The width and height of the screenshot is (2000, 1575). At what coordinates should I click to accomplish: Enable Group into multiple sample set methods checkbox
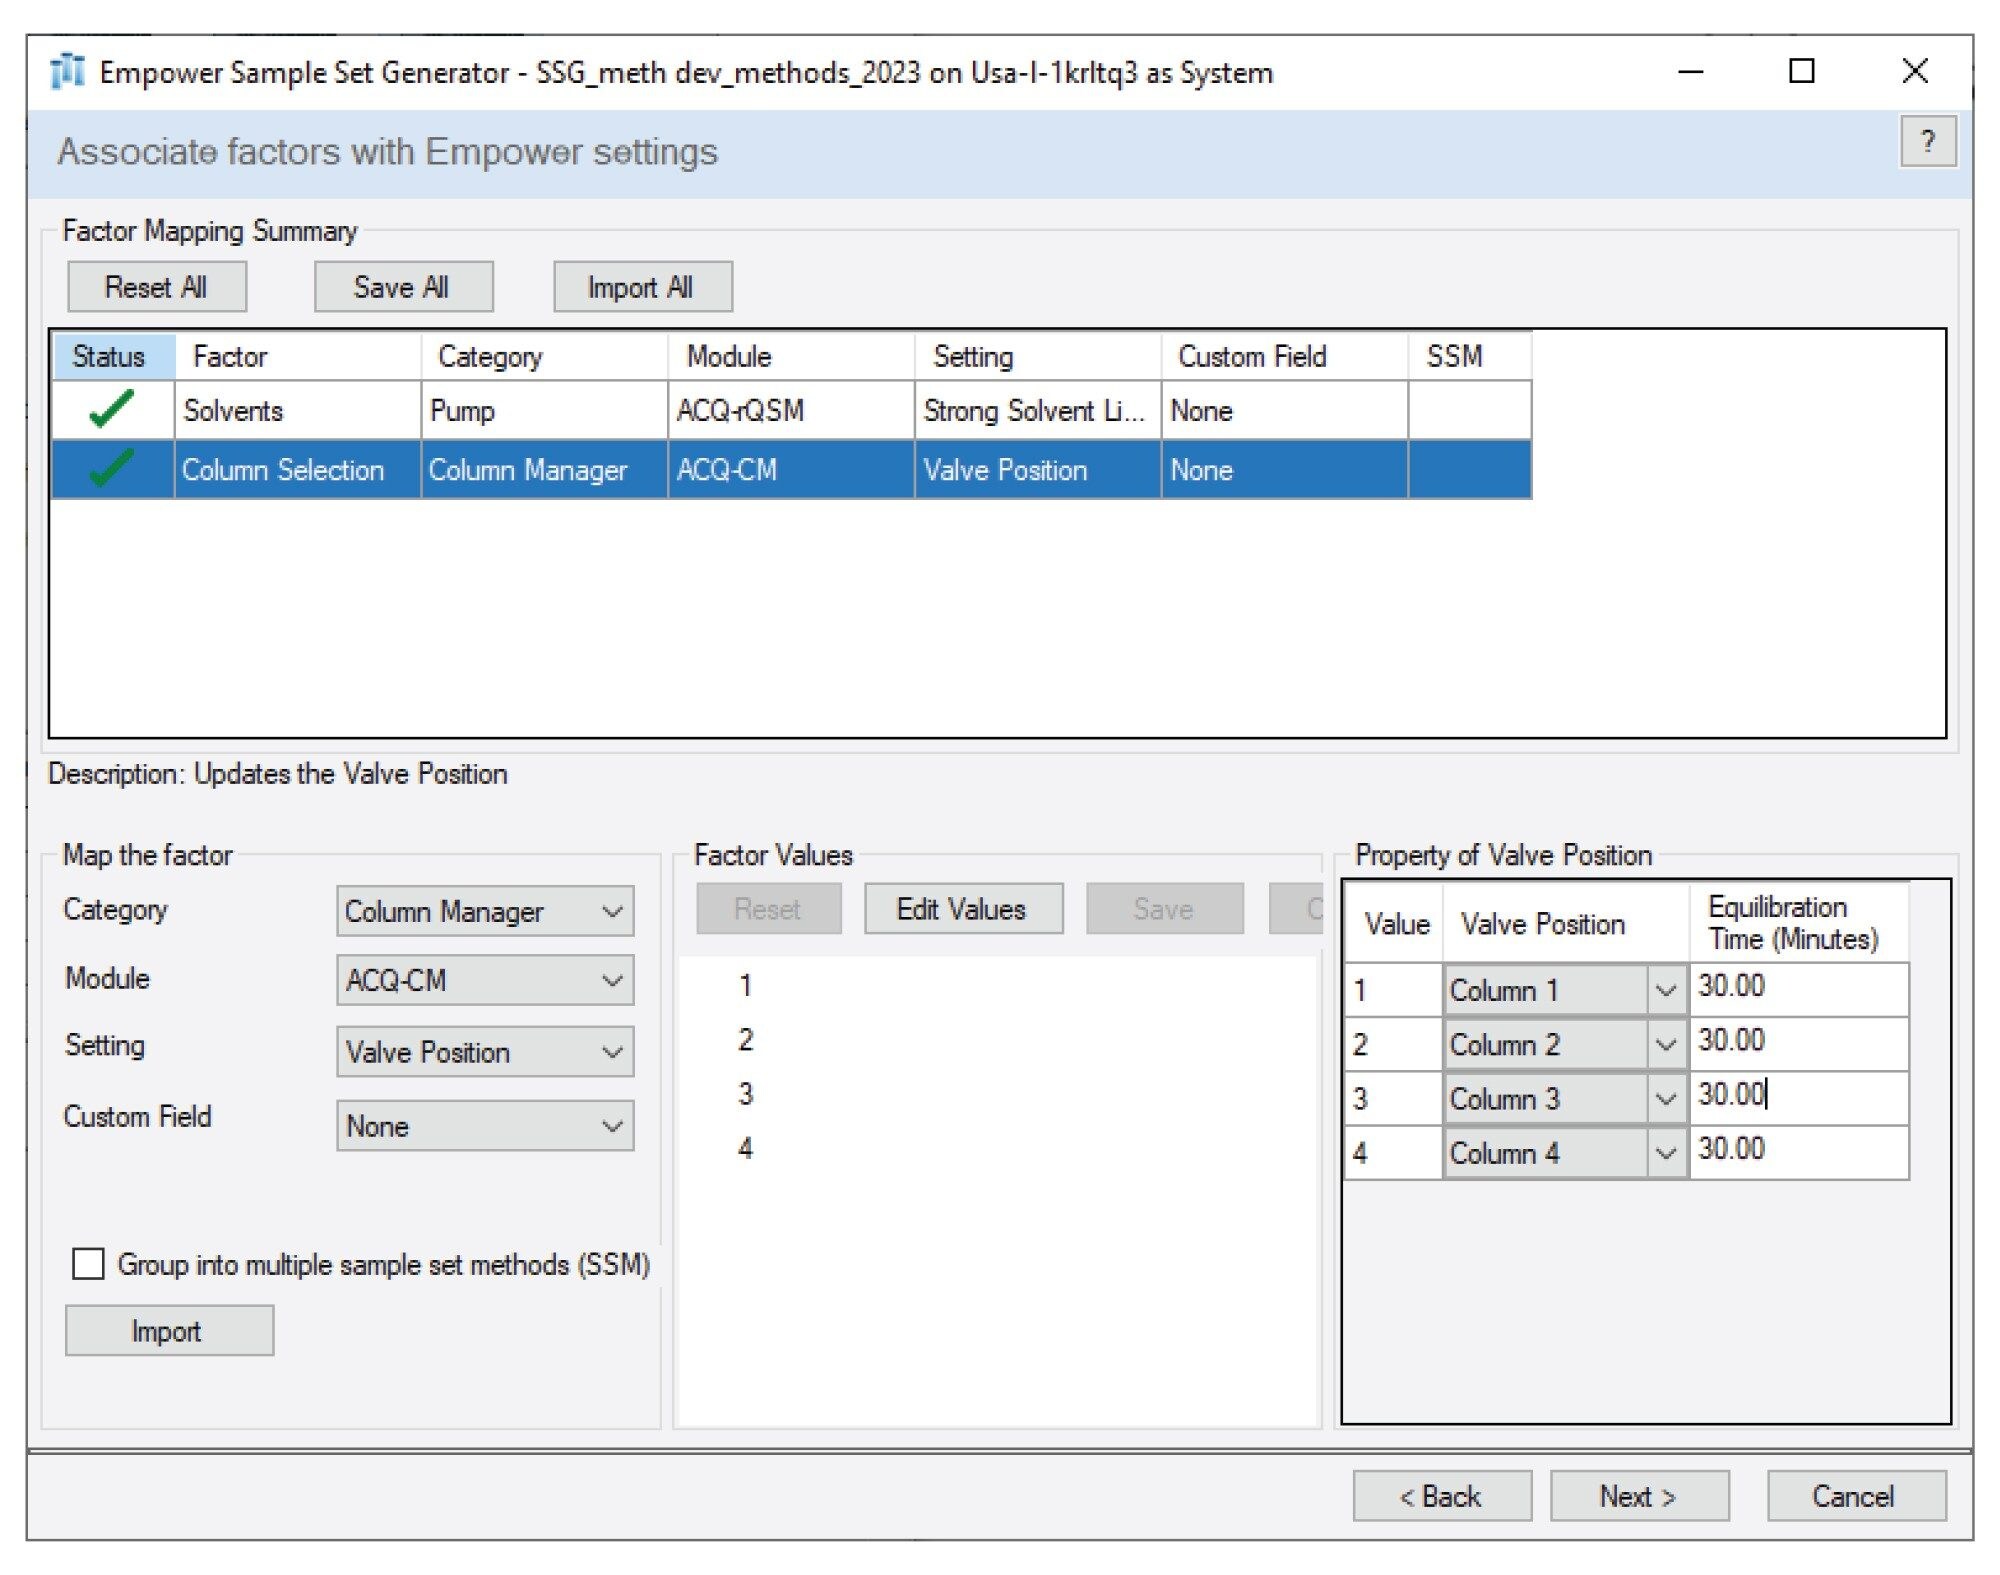(88, 1264)
